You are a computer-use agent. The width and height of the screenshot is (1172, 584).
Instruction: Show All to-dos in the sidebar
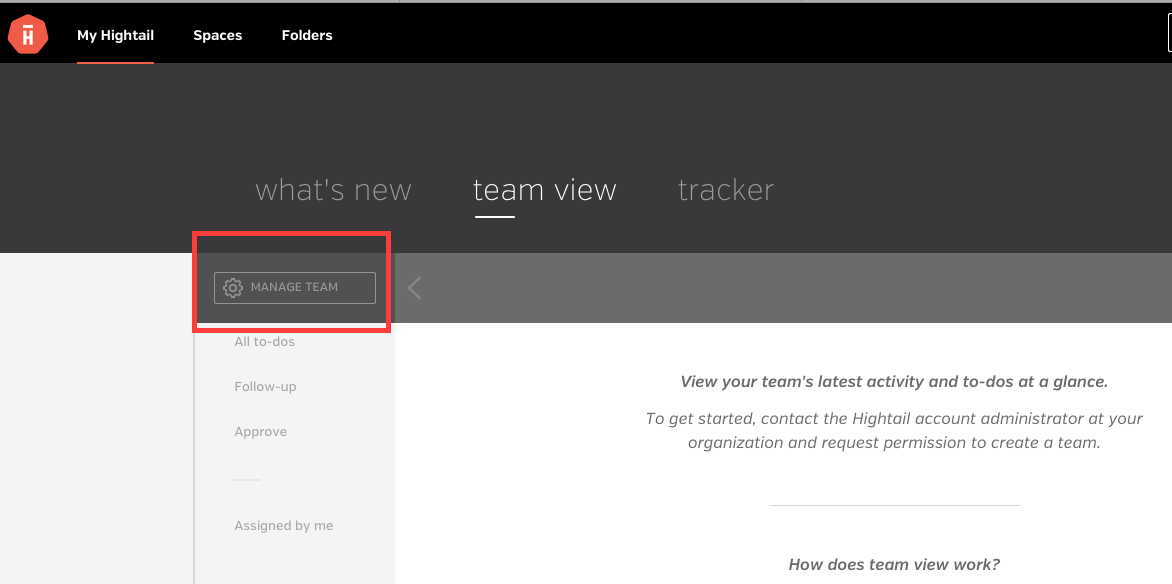tap(265, 342)
